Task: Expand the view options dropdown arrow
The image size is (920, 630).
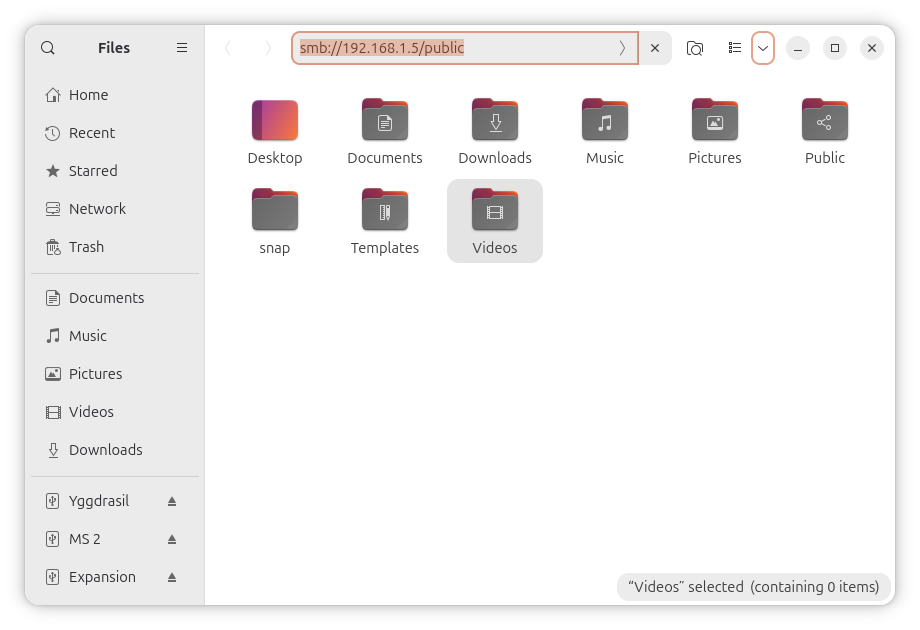Action: [763, 48]
